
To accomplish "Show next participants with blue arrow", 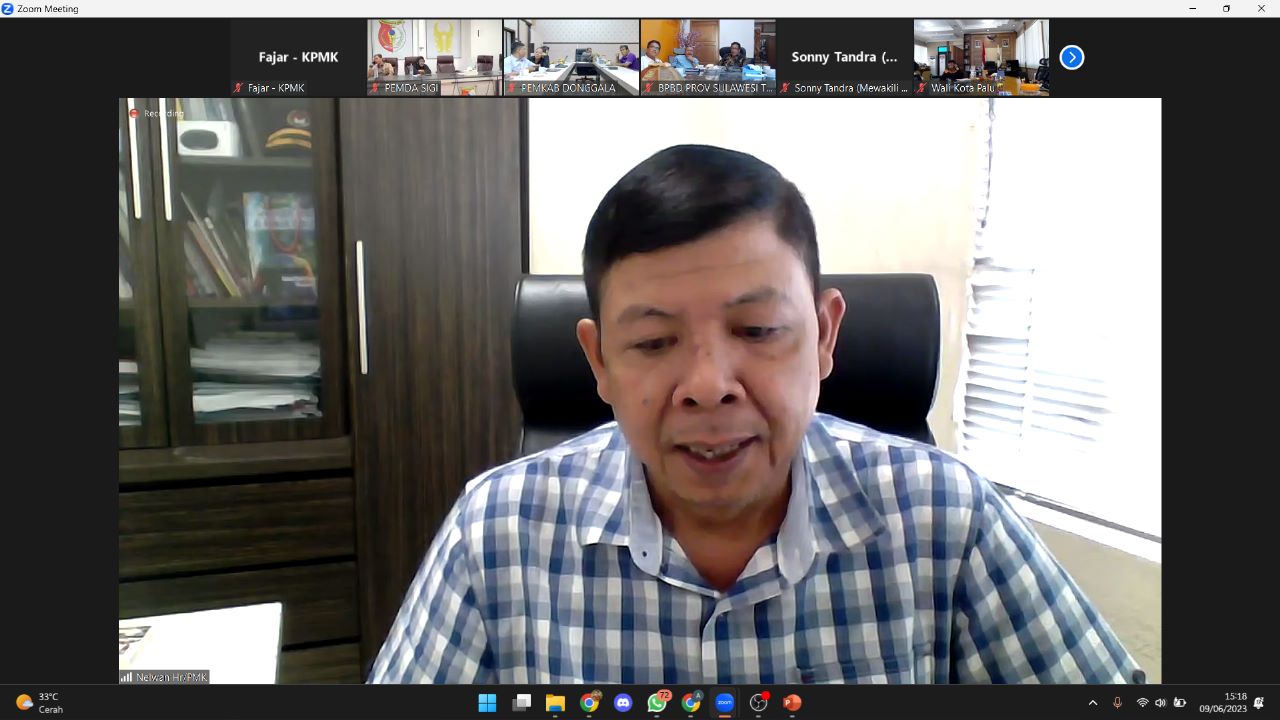I will tap(1071, 58).
